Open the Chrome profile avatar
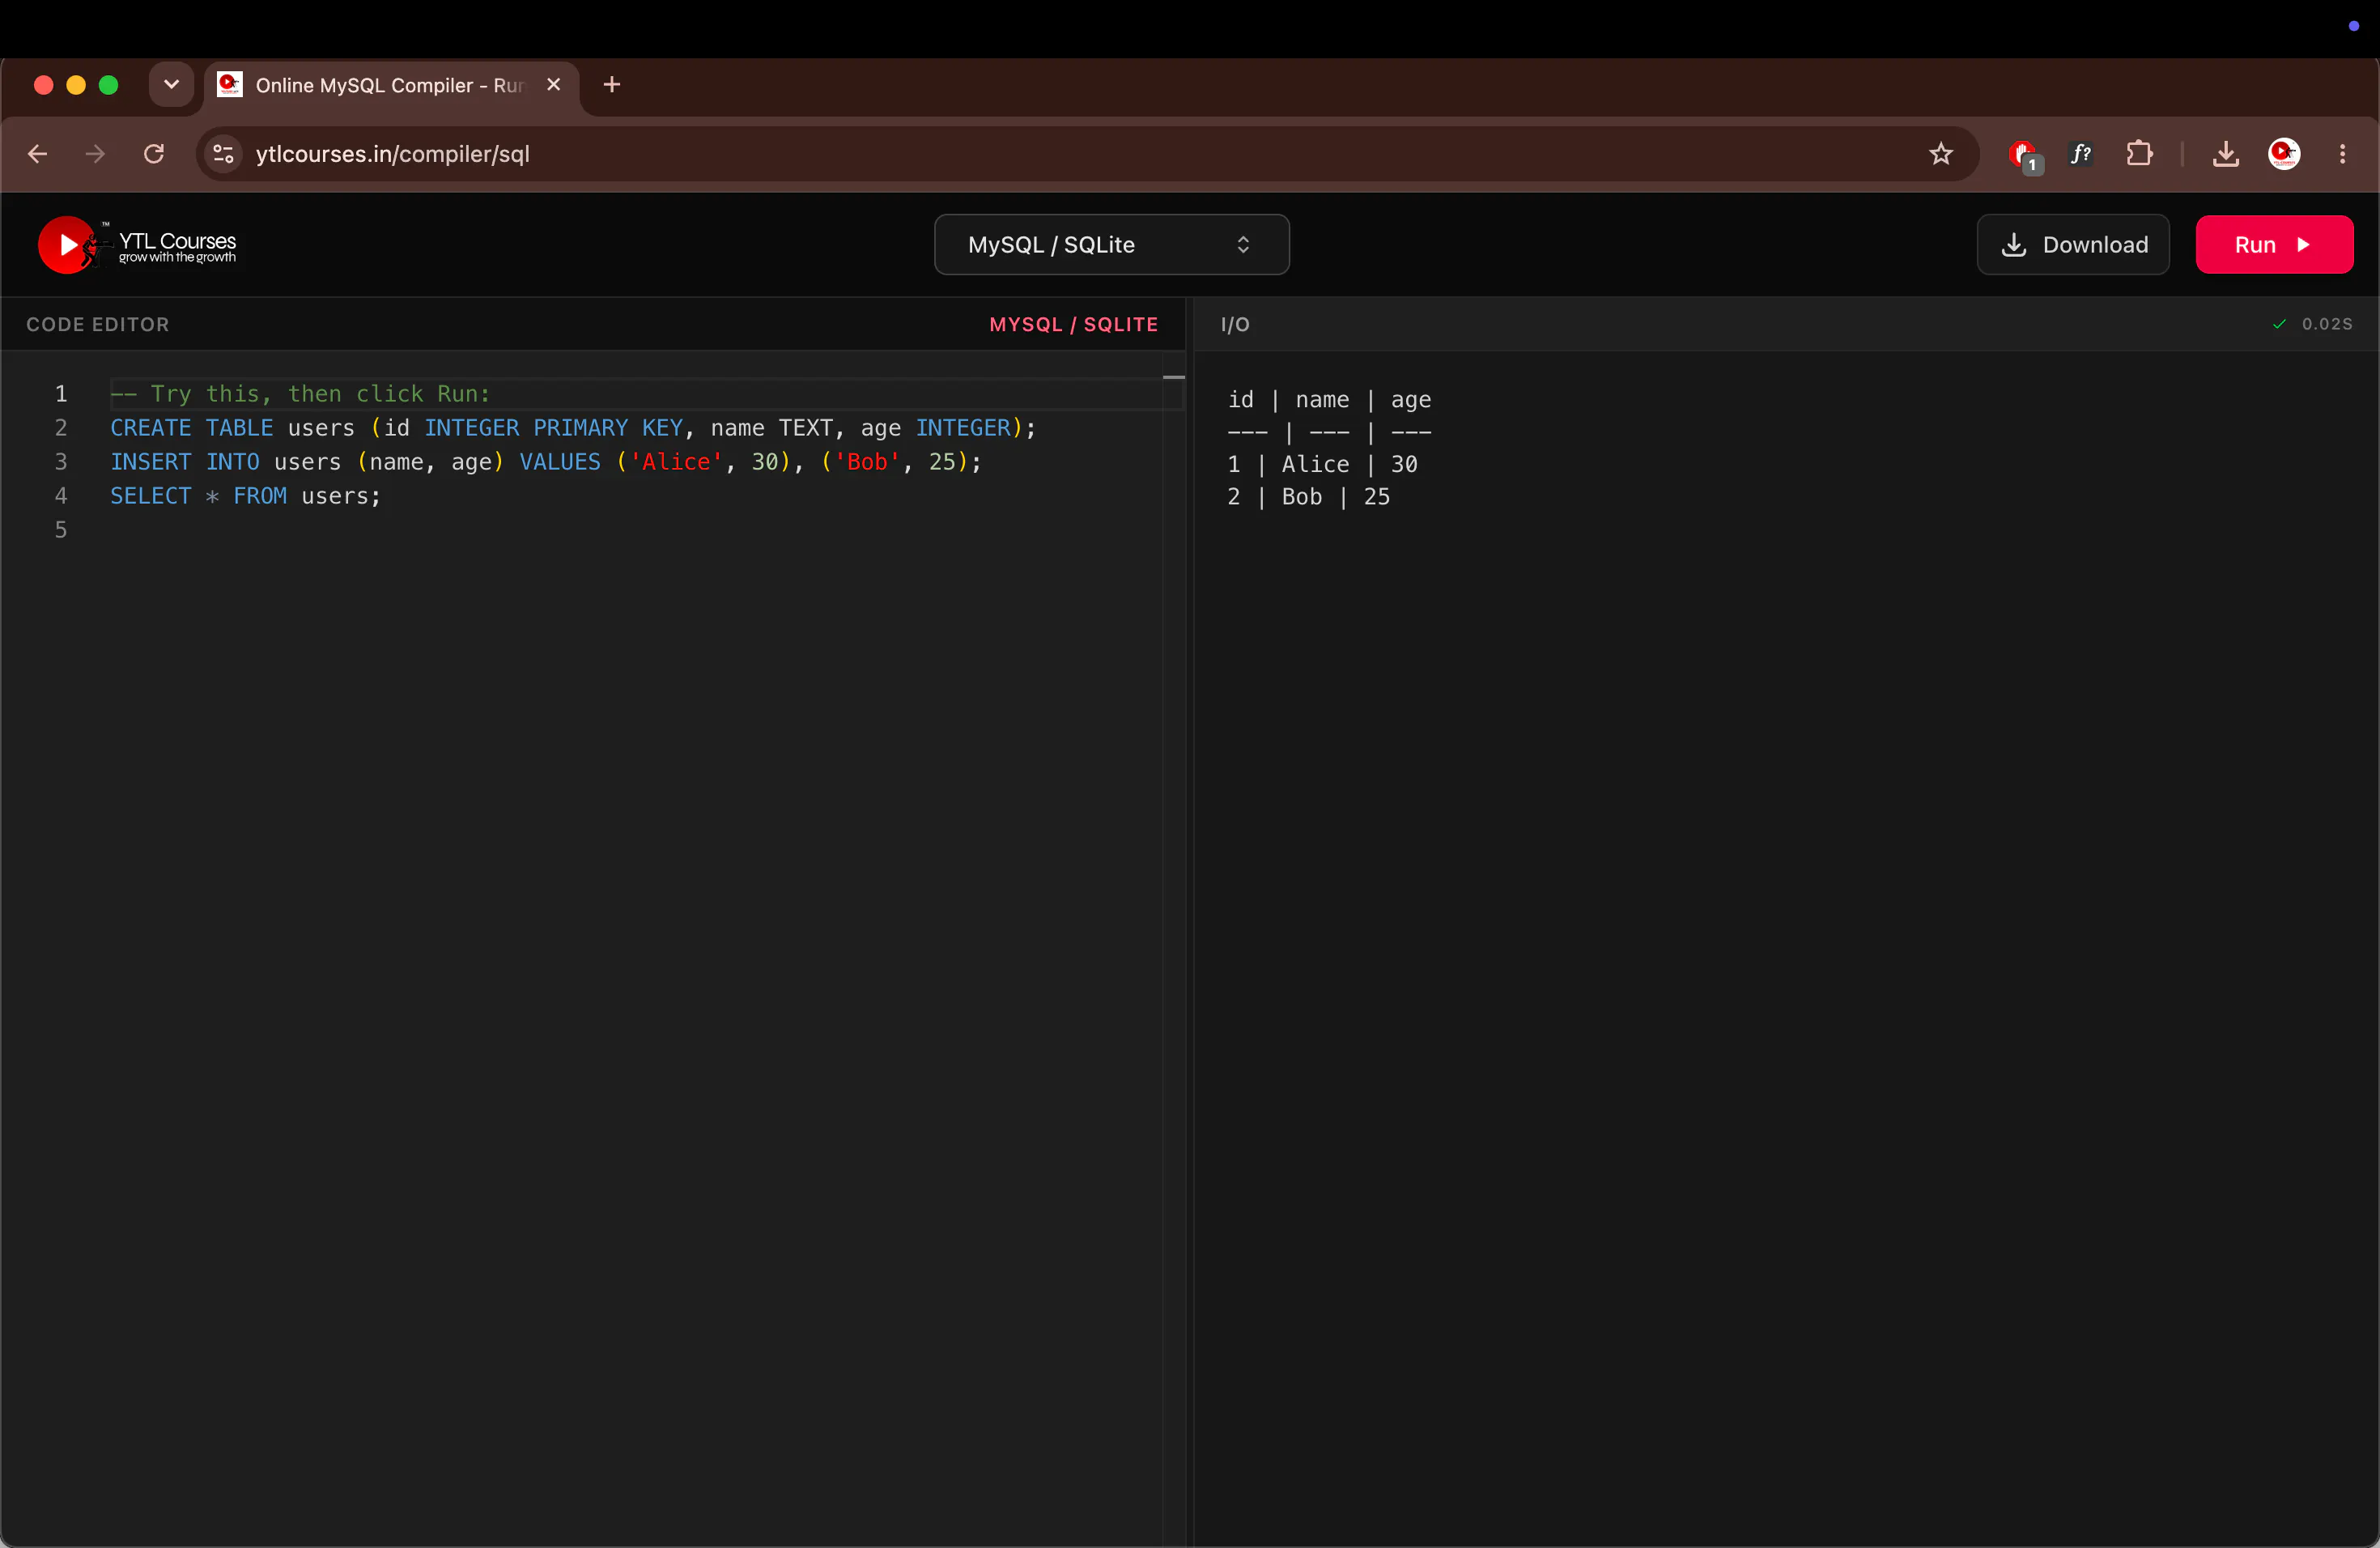Viewport: 2380px width, 1548px height. pyautogui.click(x=2284, y=154)
